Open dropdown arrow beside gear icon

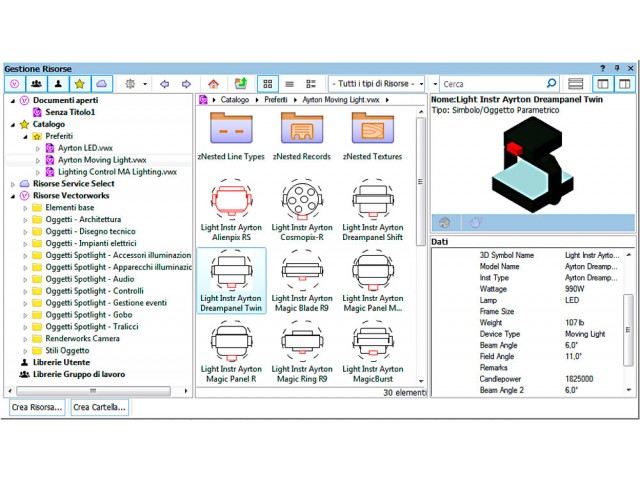(145, 84)
